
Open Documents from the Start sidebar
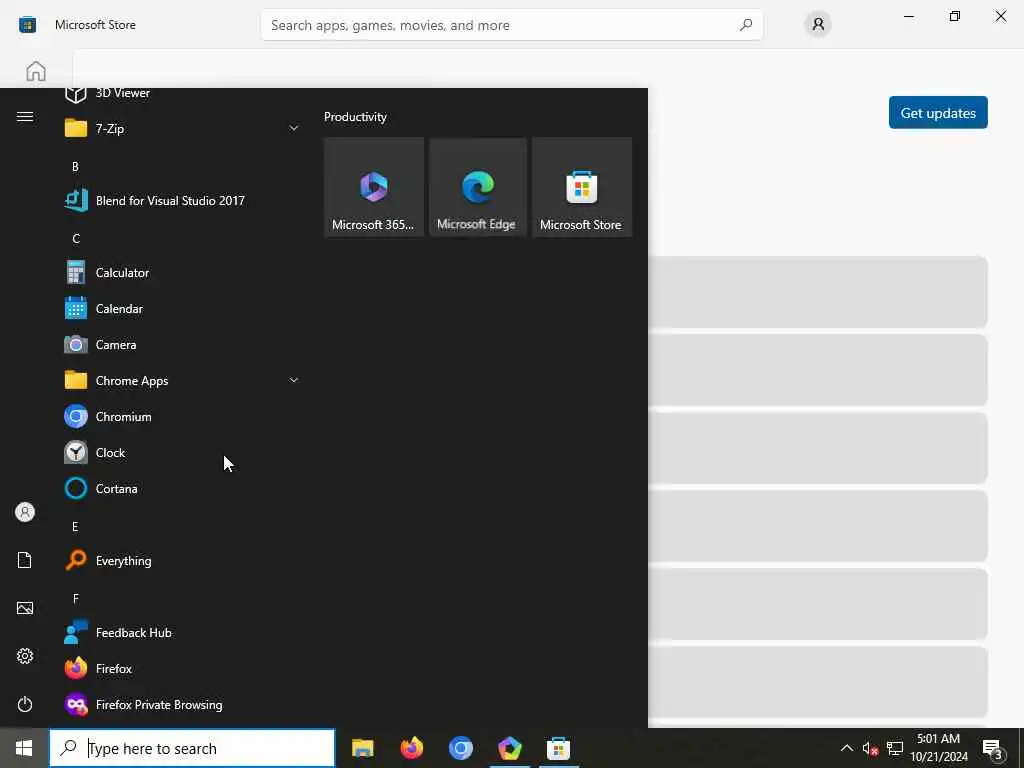tap(25, 560)
